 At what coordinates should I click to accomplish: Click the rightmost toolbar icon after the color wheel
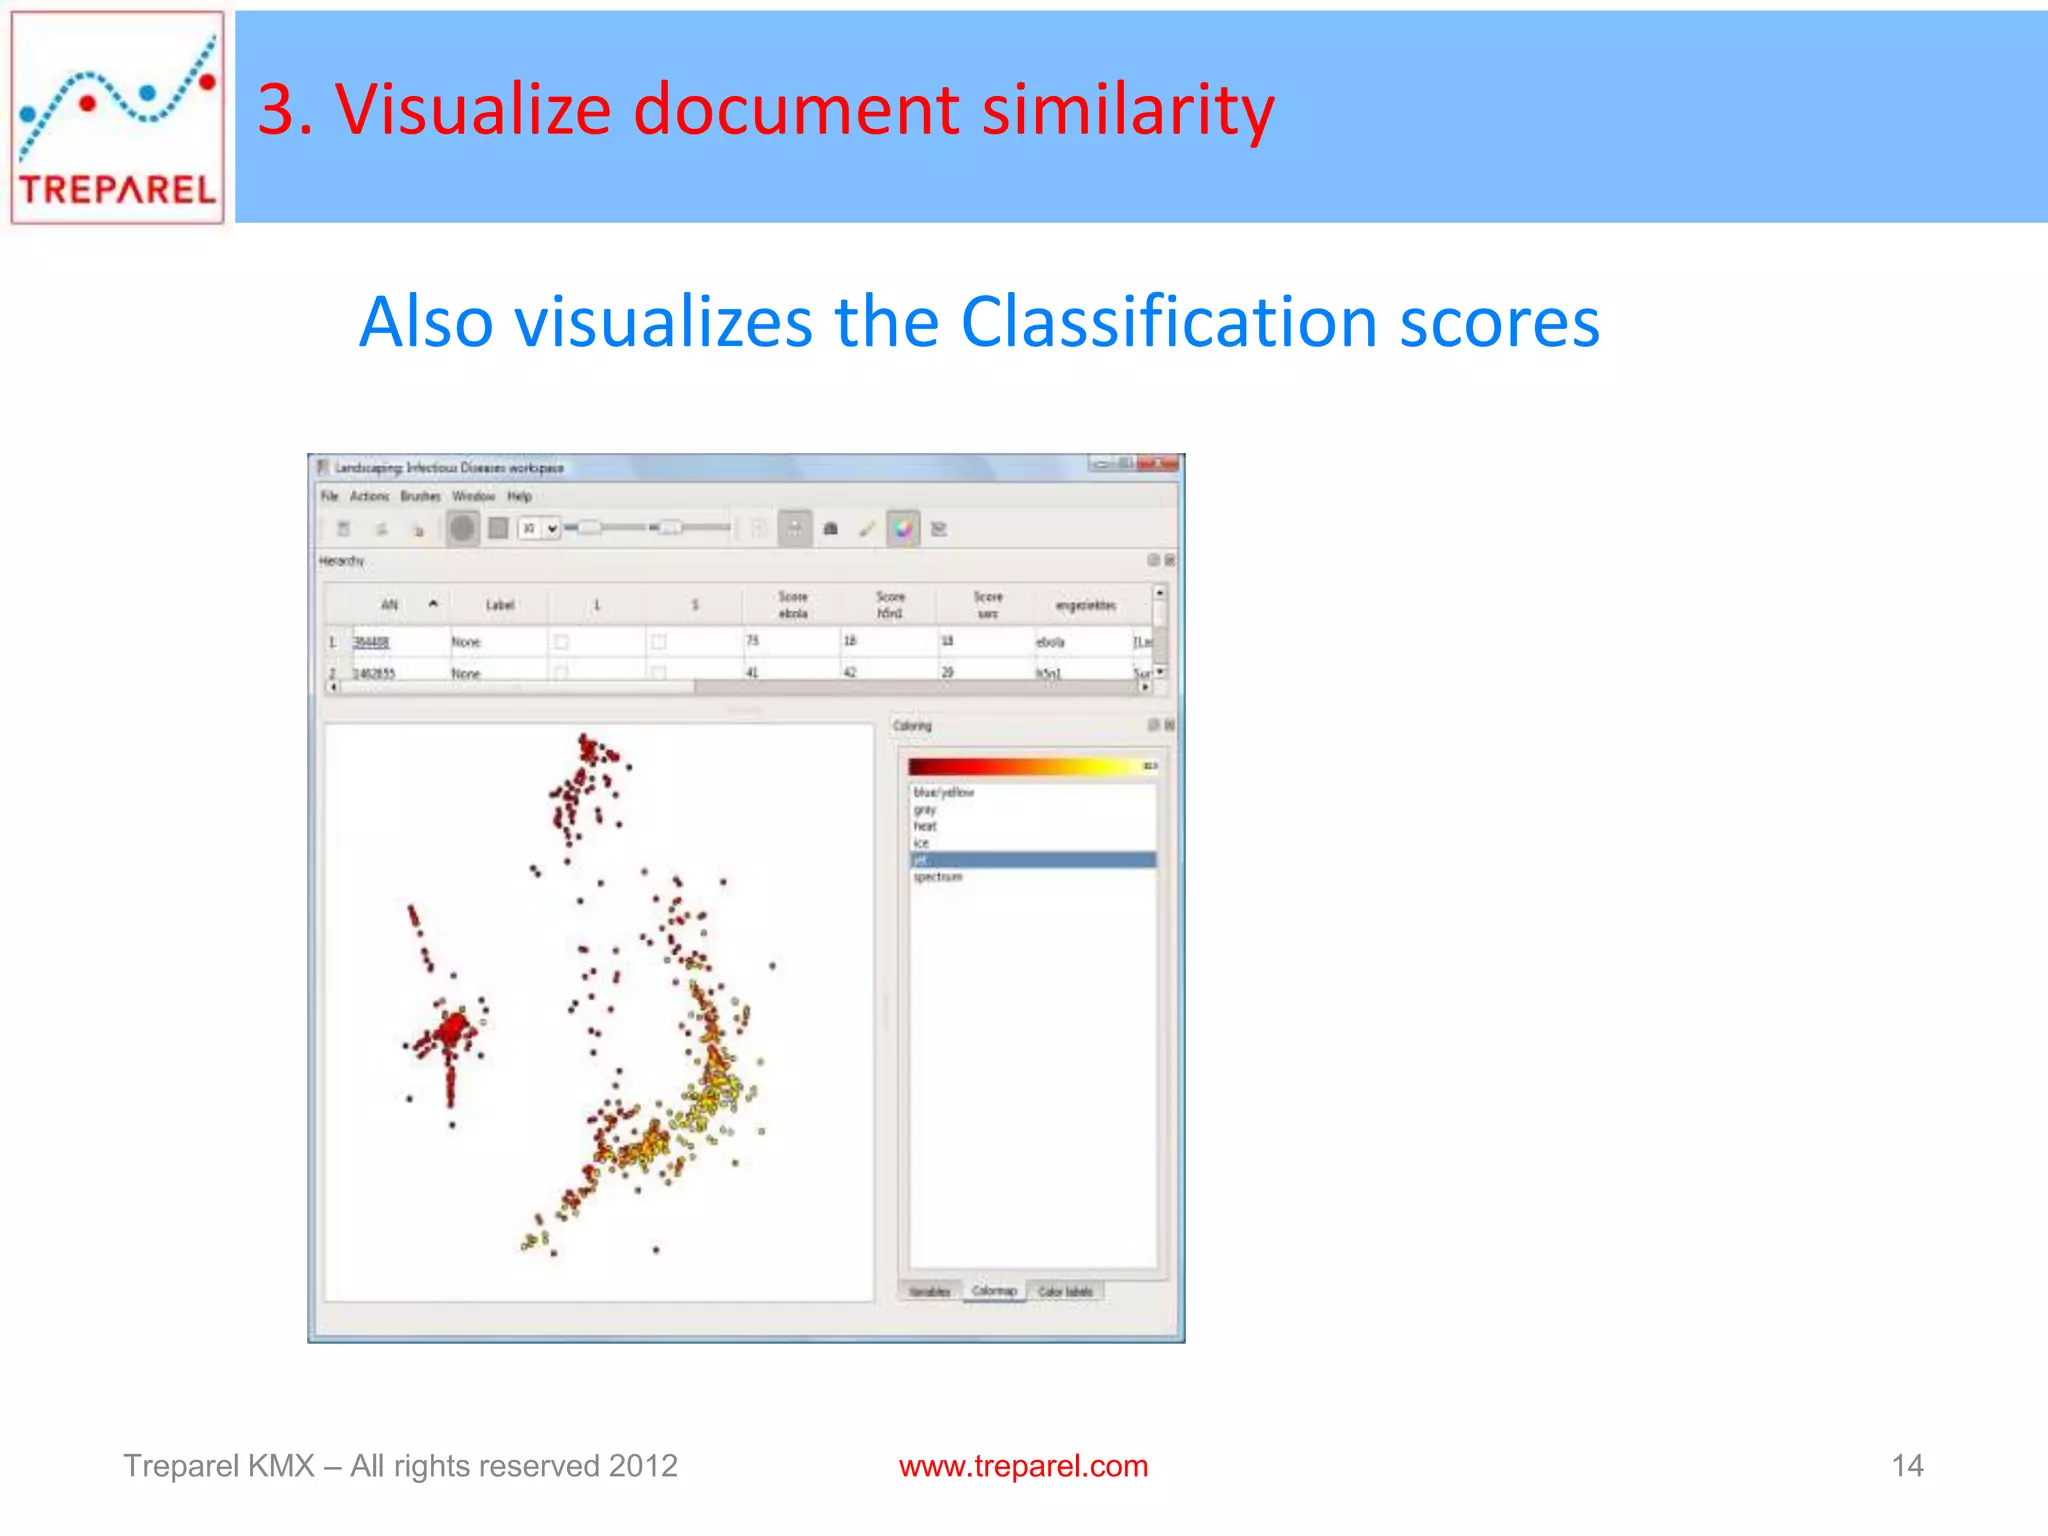click(939, 529)
